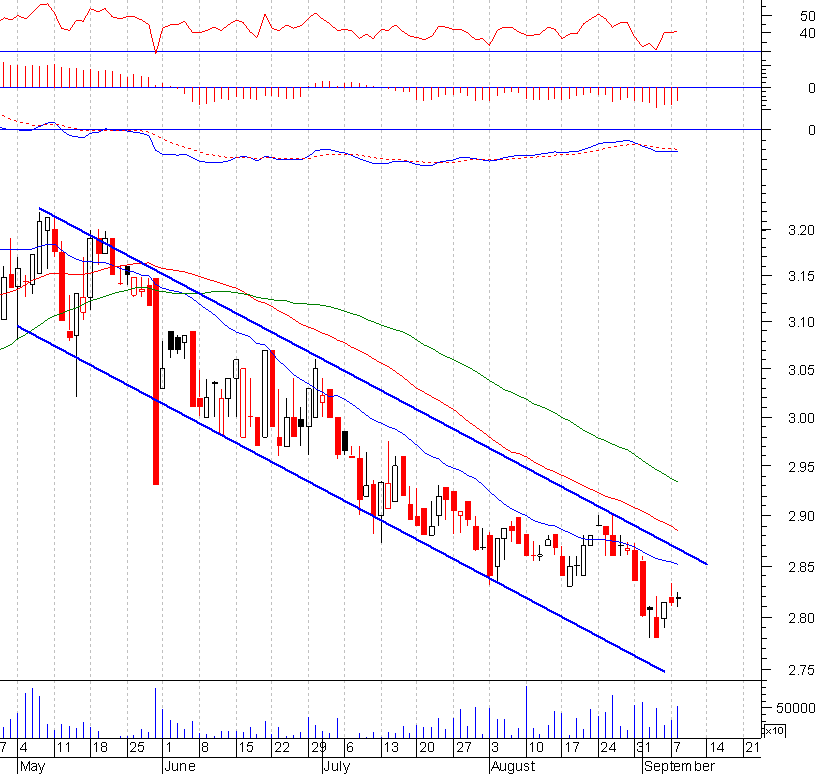This screenshot has height=774, width=819.
Task: Click the 50000 volume axis label
Action: pos(795,708)
